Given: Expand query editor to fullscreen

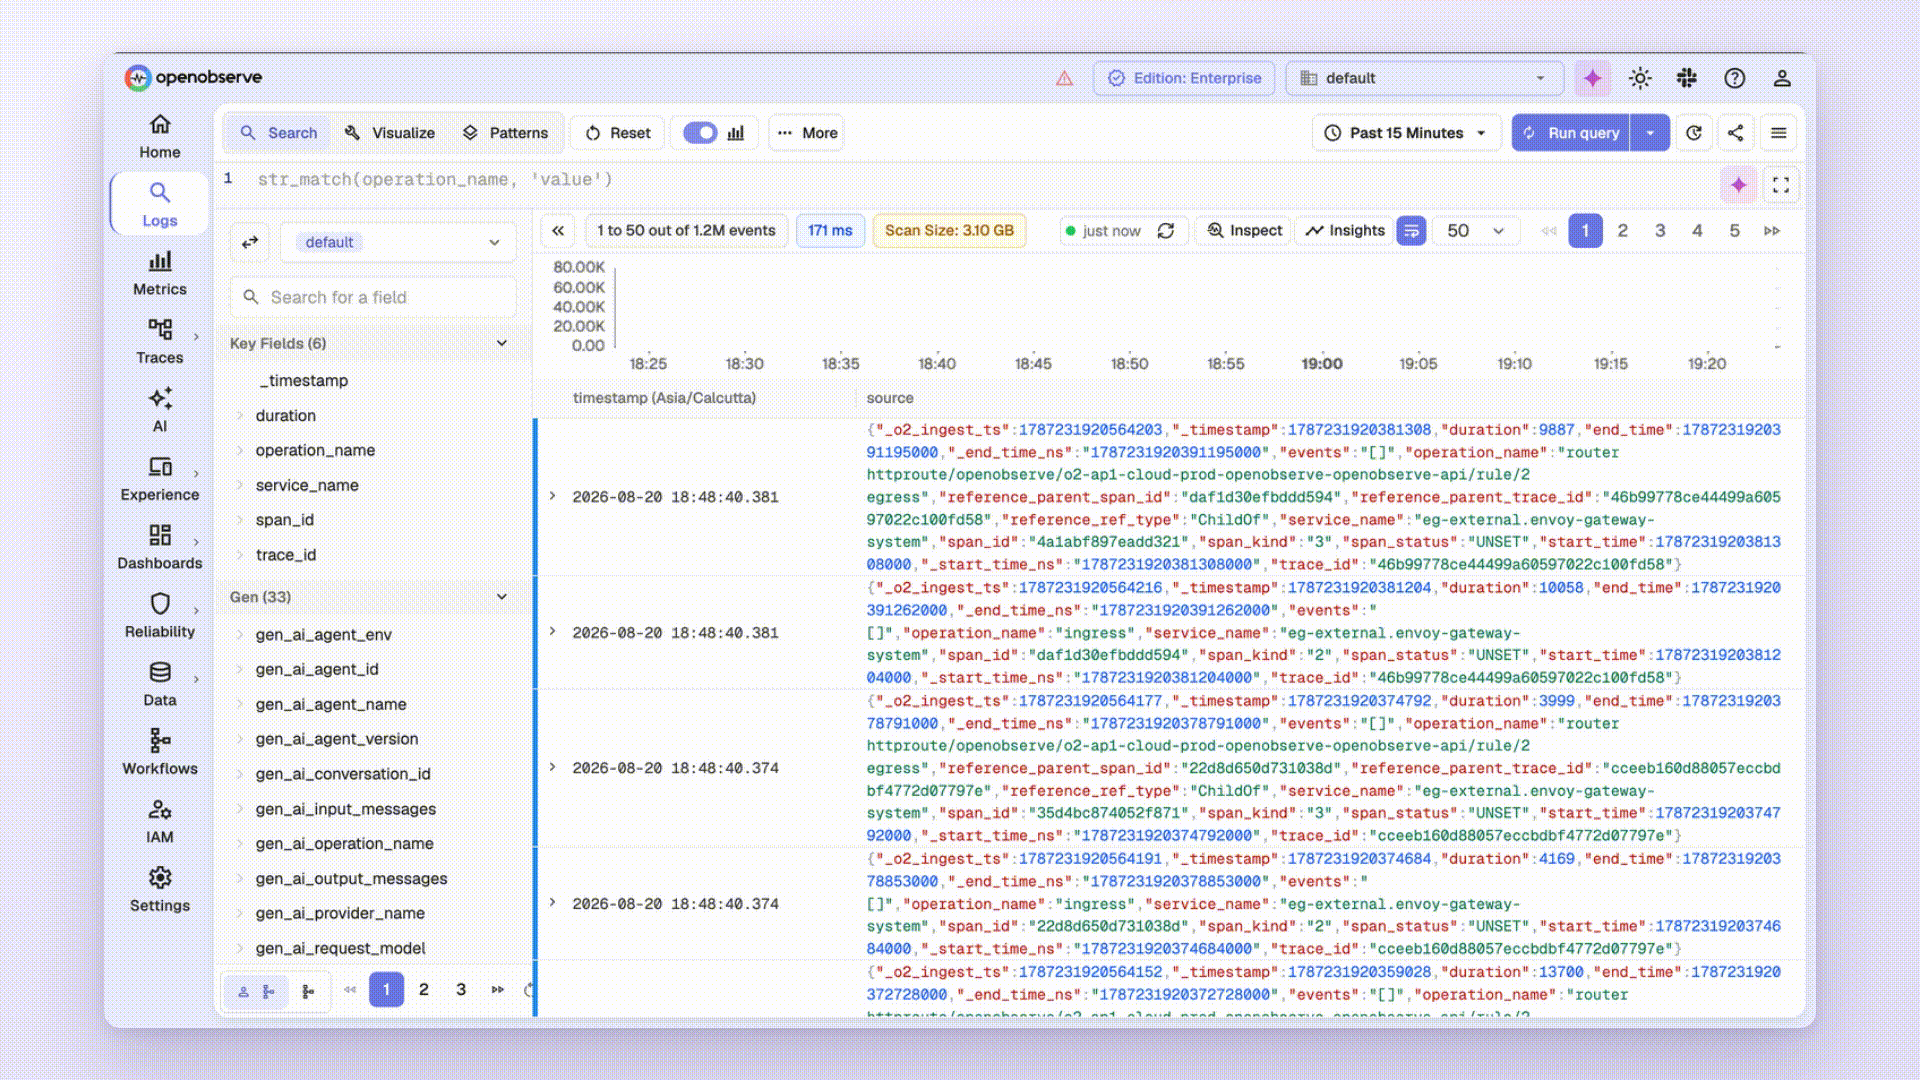Looking at the screenshot, I should point(1781,185).
